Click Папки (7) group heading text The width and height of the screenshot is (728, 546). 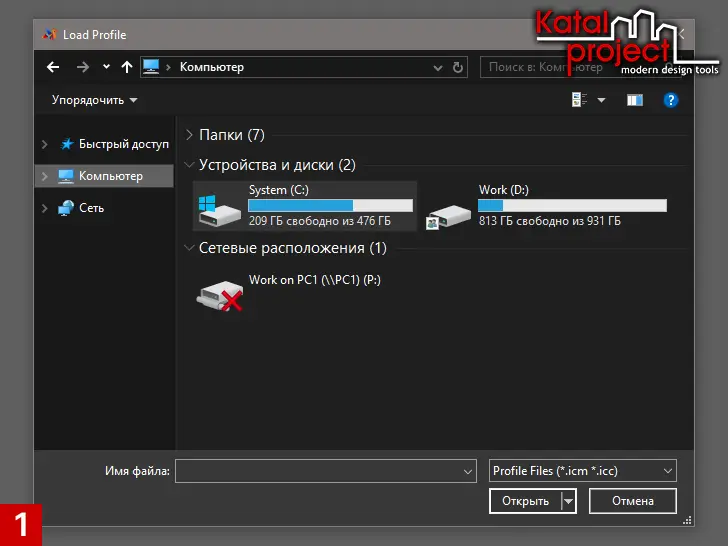tap(232, 135)
